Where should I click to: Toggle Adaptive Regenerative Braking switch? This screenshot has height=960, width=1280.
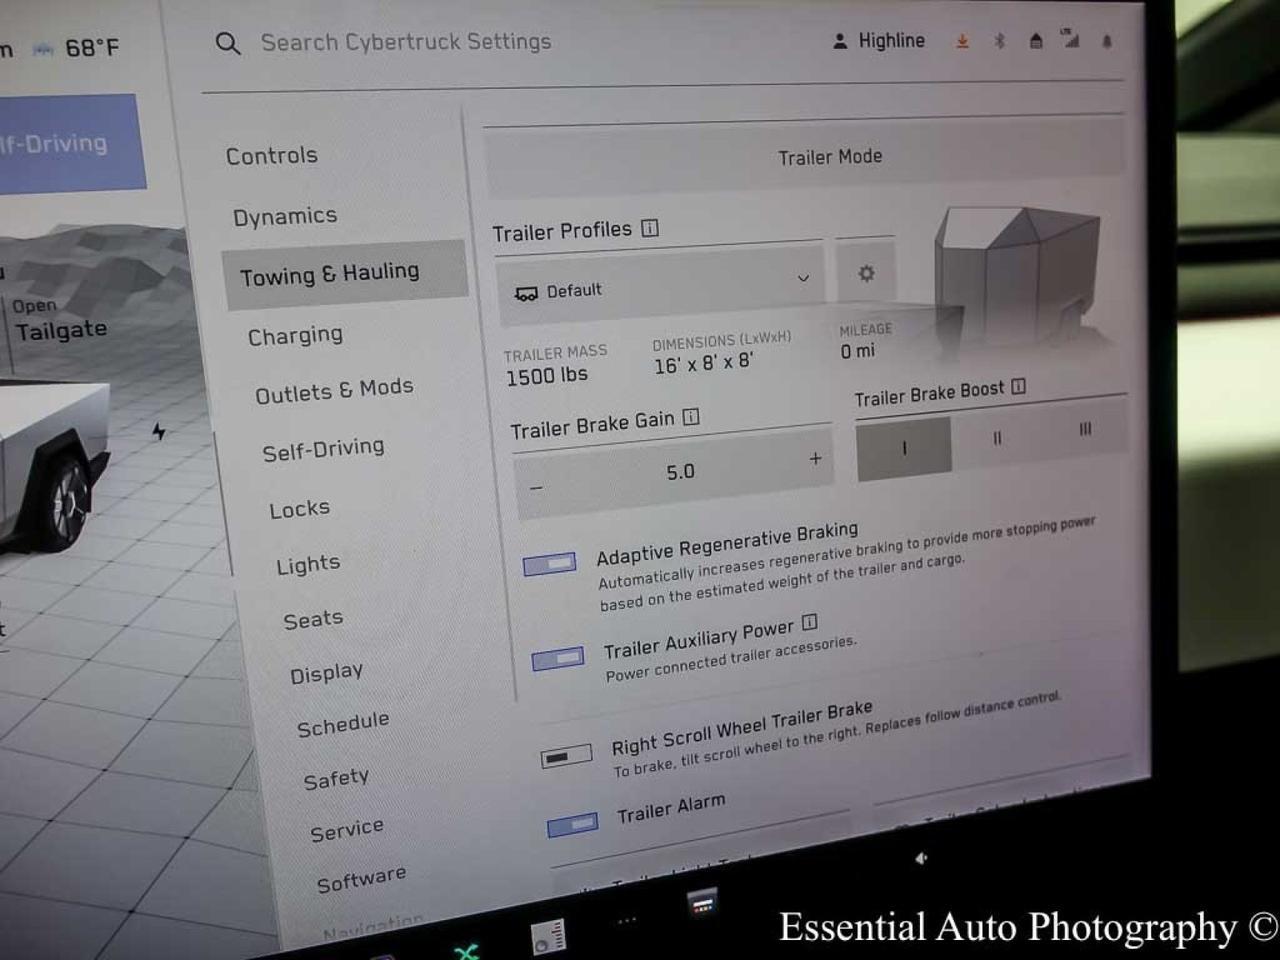pos(550,564)
